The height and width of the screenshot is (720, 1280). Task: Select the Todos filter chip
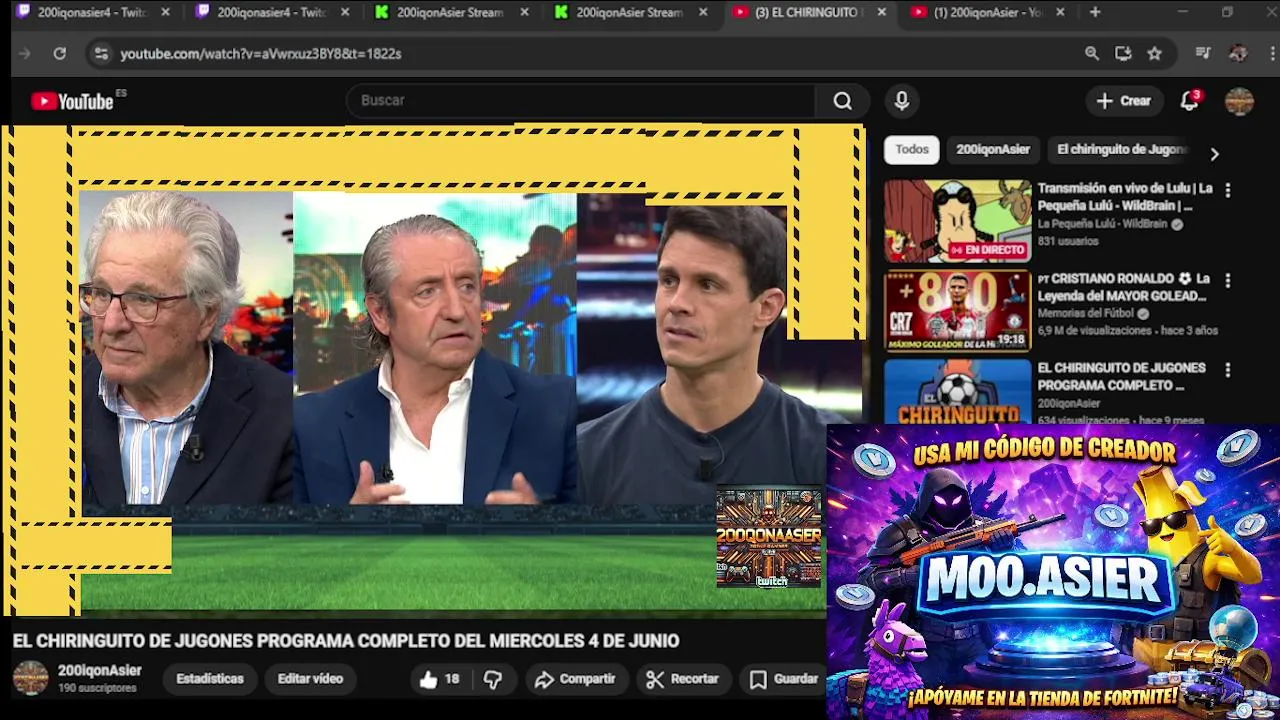tap(911, 149)
